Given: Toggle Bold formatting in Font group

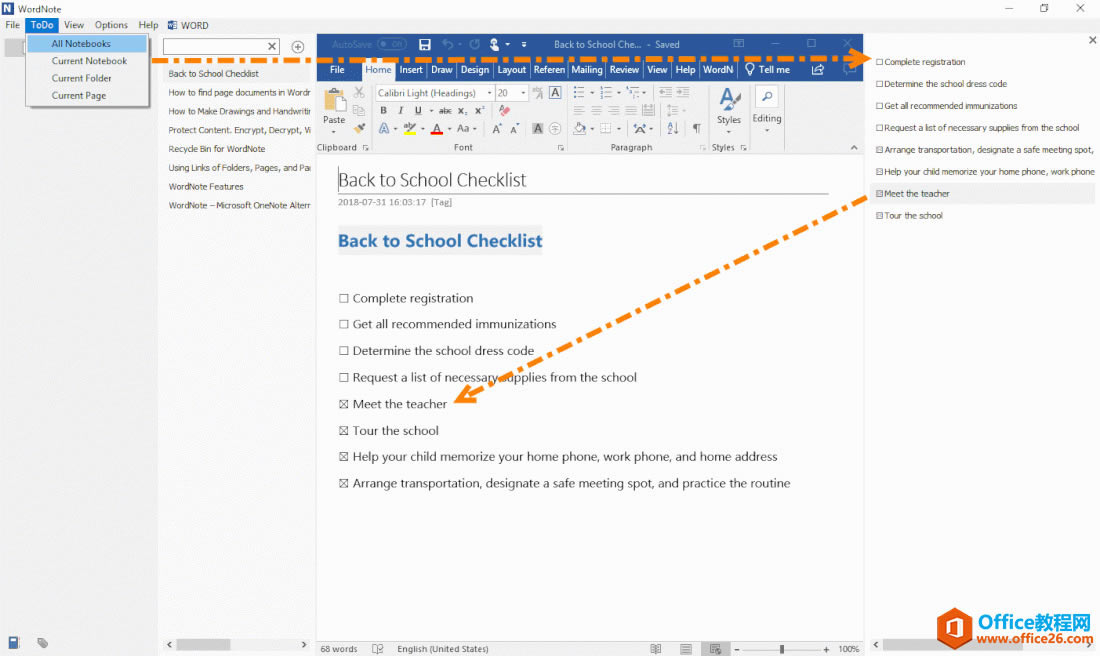Looking at the screenshot, I should (x=383, y=110).
